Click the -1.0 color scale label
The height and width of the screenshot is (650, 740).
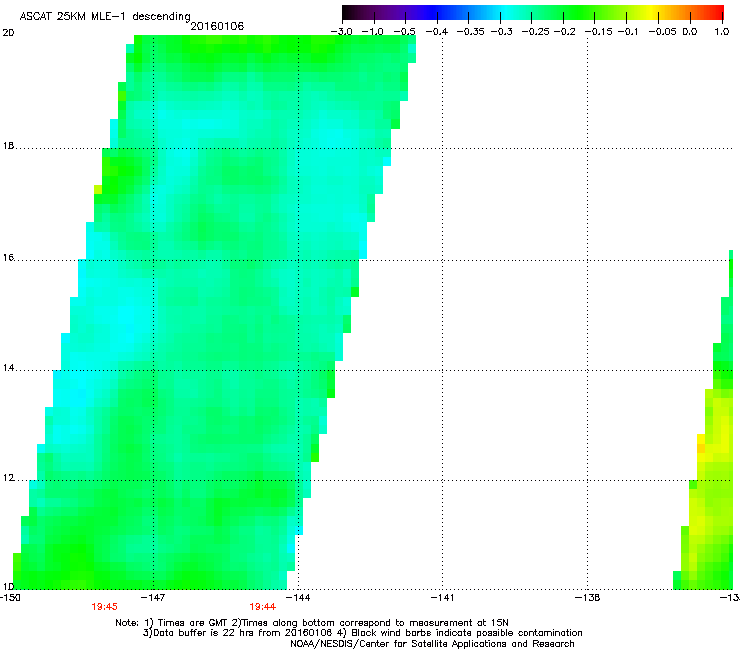(x=373, y=32)
